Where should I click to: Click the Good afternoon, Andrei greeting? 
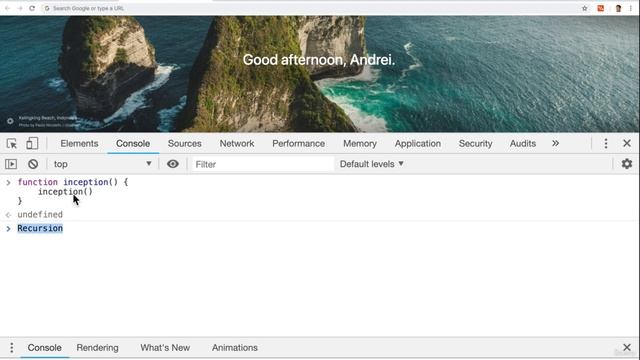(x=319, y=60)
